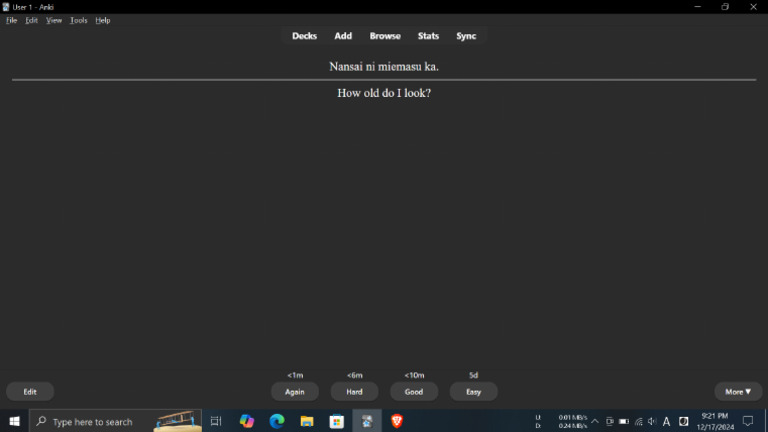Click the Anki icon in the title bar
Screen dimensions: 768x432
pos(6,7)
